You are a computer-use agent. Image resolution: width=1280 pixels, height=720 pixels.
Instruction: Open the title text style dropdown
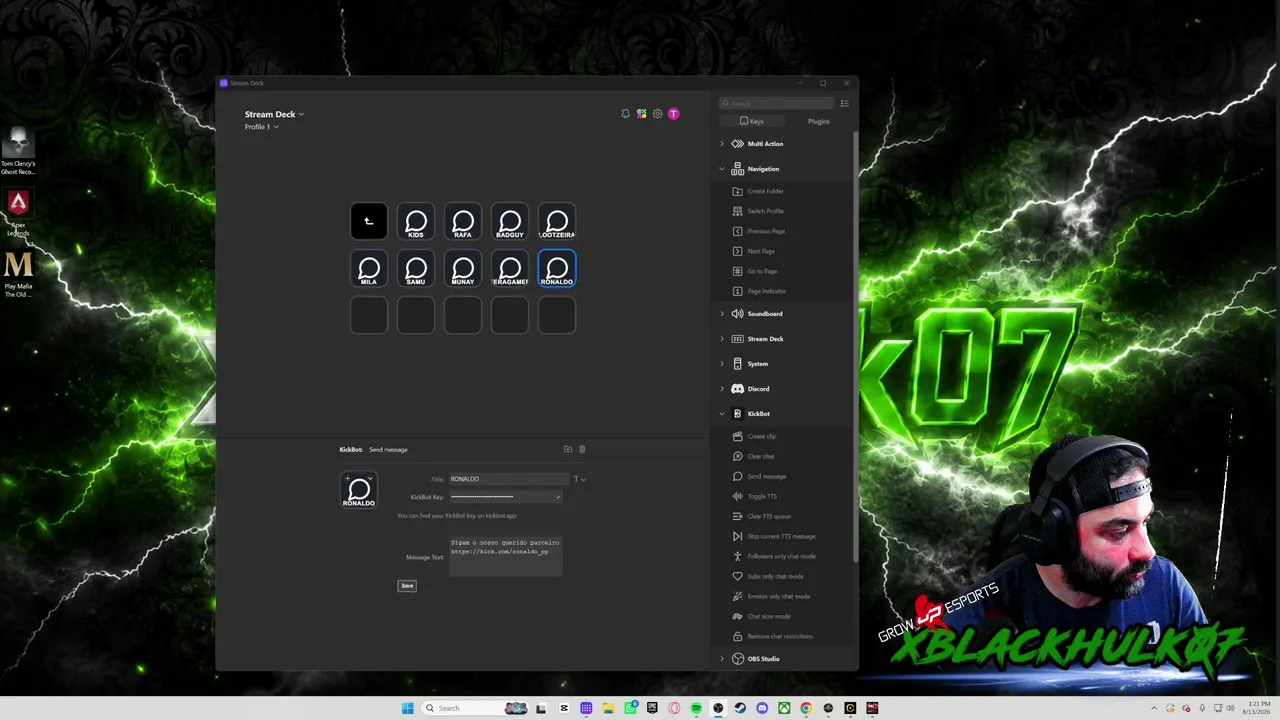(579, 479)
